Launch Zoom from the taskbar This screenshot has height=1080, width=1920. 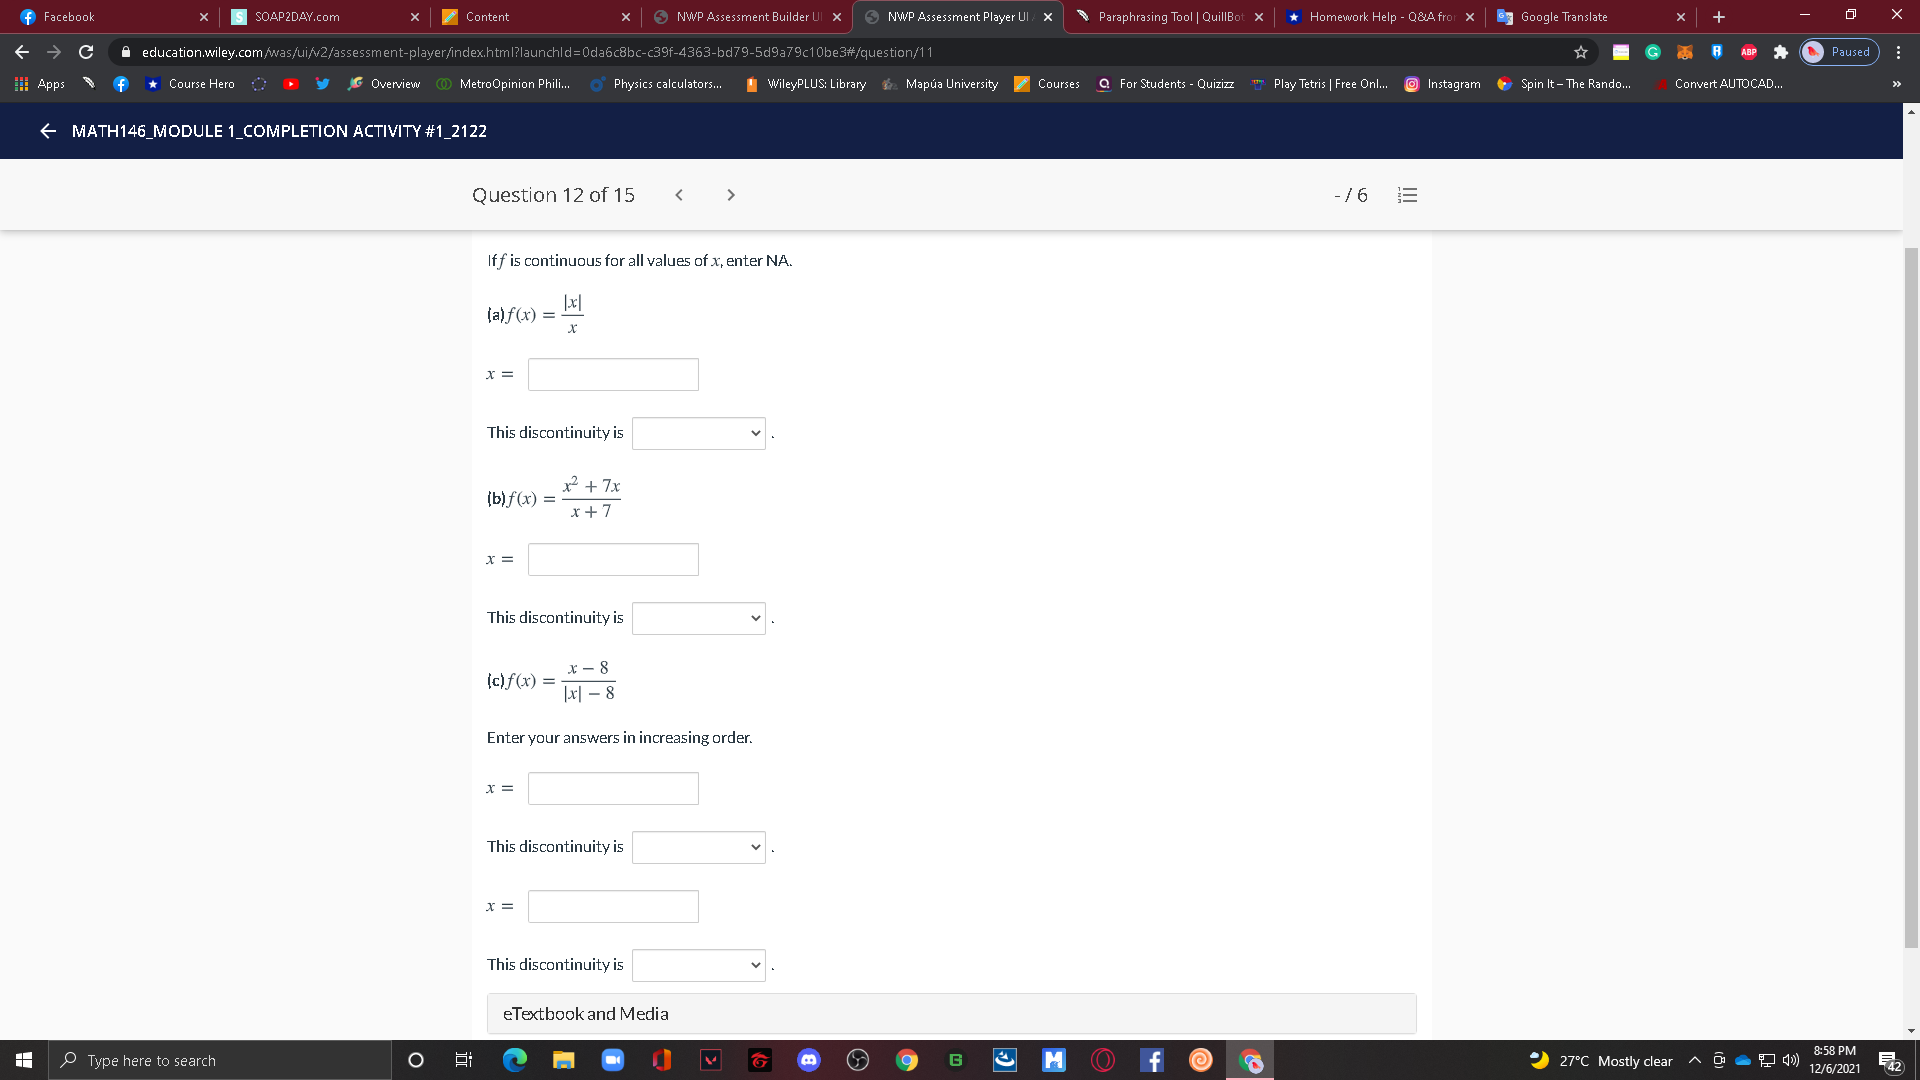coord(613,1060)
